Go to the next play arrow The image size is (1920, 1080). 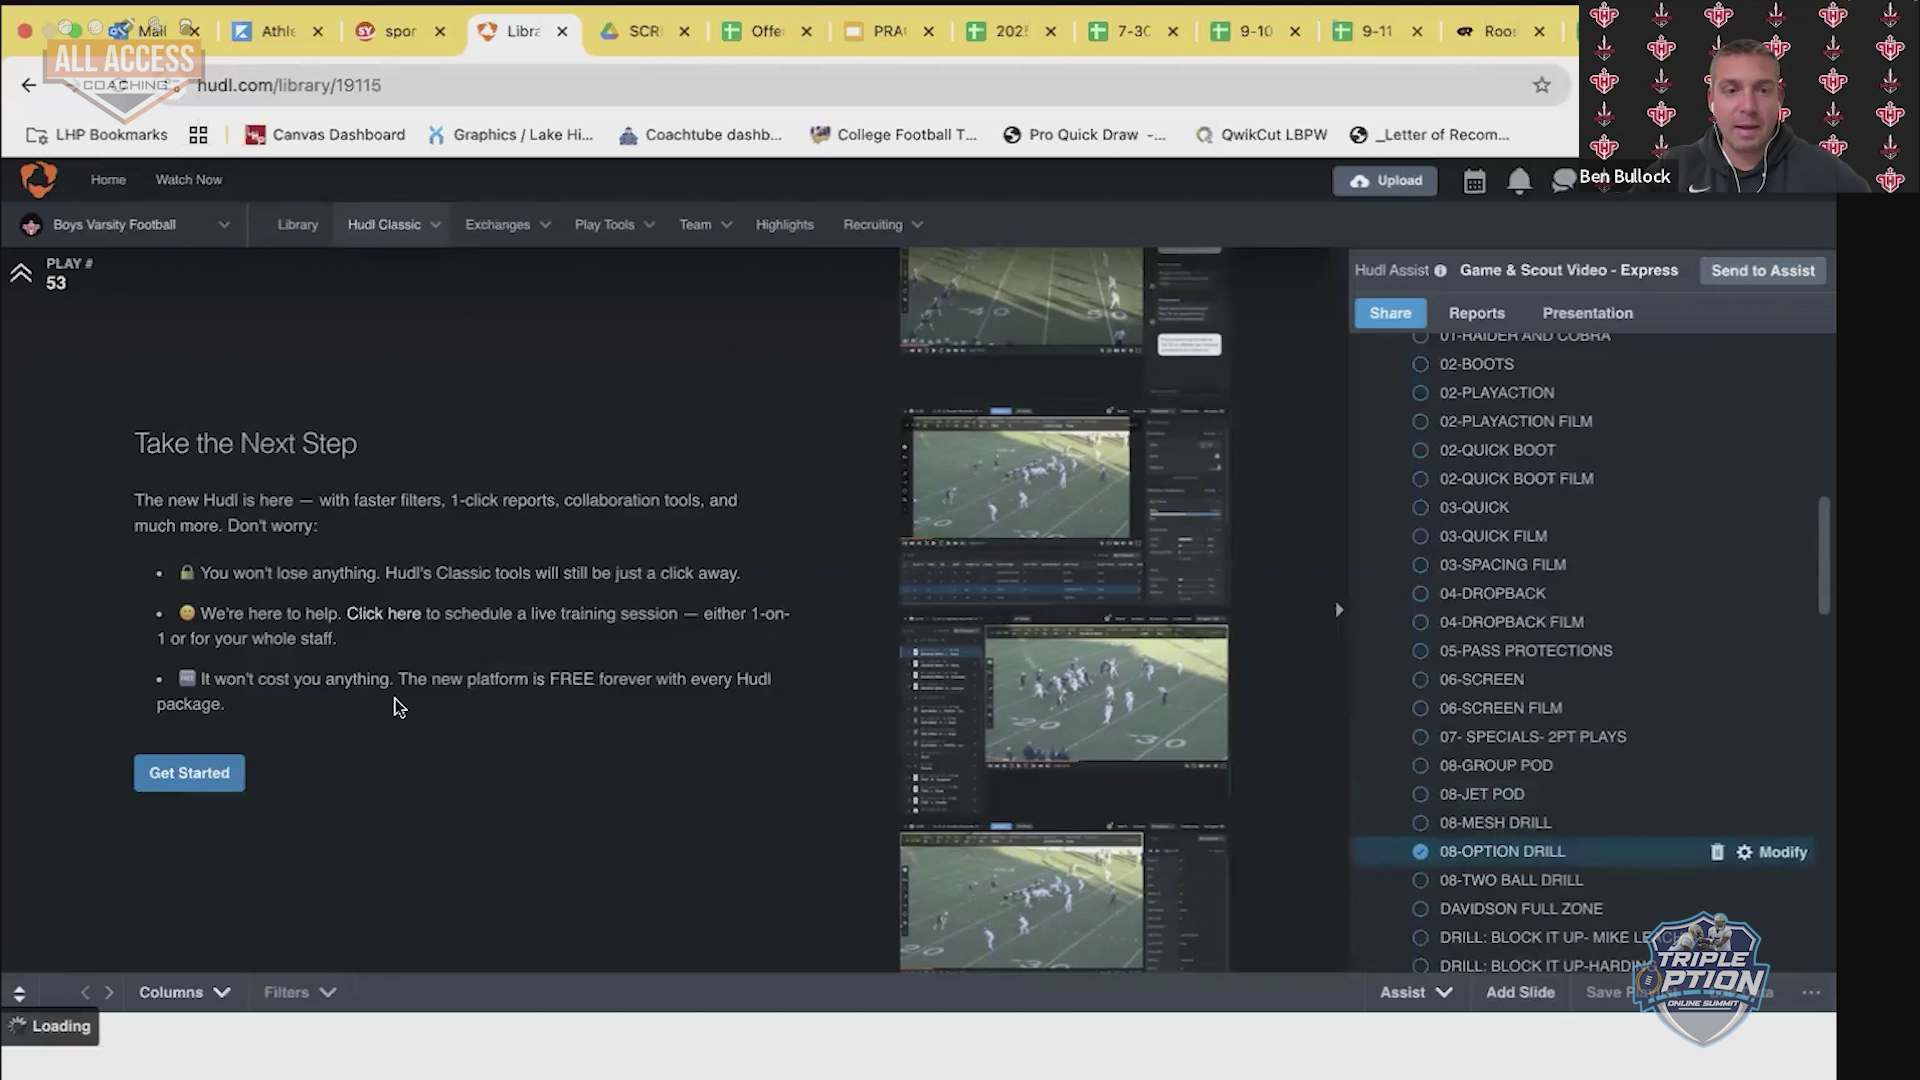click(x=109, y=992)
